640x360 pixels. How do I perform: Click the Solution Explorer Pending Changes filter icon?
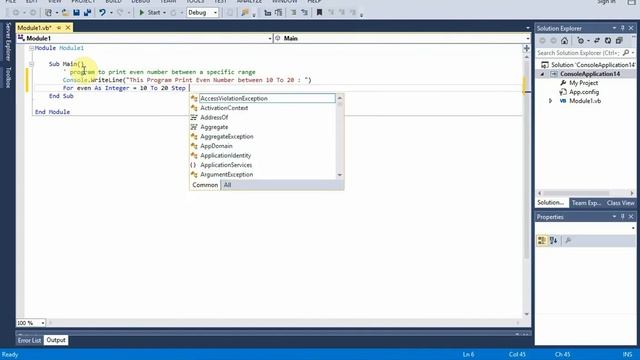pyautogui.click(x=581, y=40)
